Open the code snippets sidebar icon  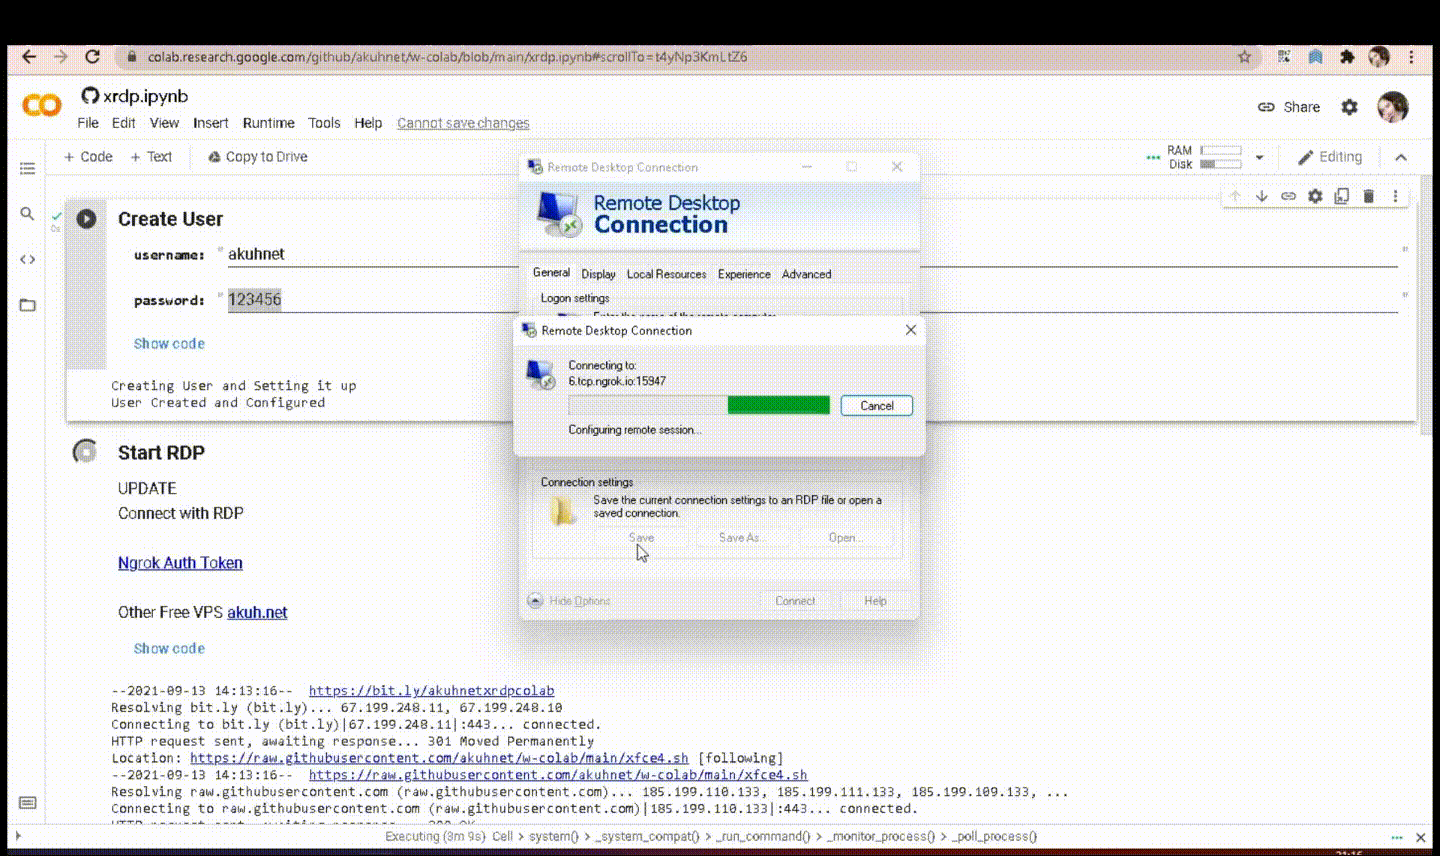pyautogui.click(x=27, y=259)
